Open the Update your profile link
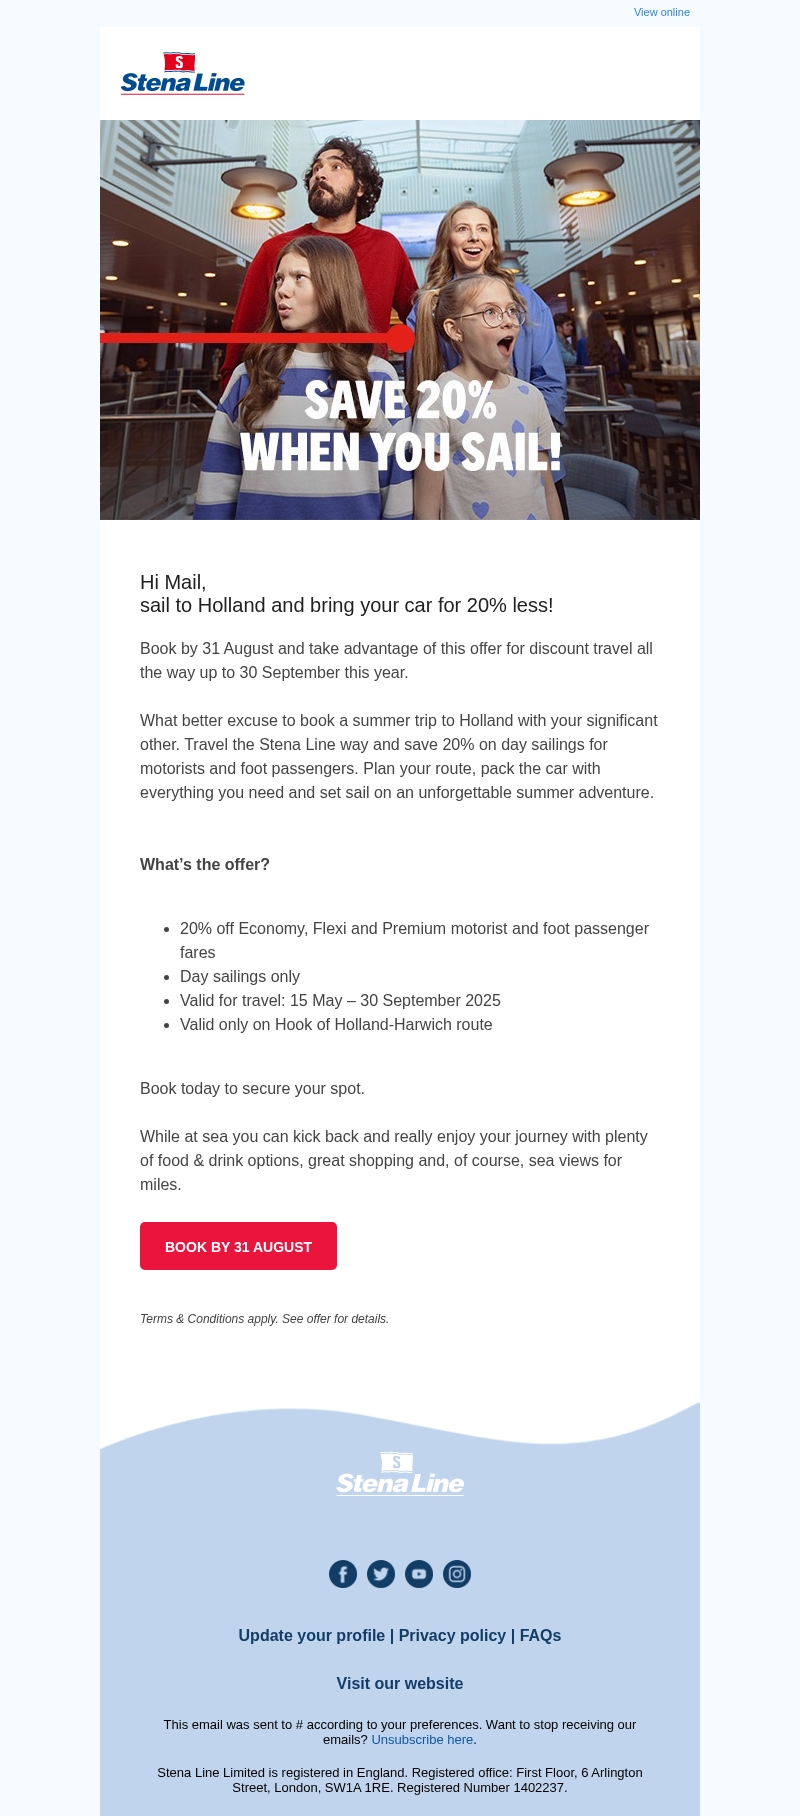Image resolution: width=800 pixels, height=1816 pixels. tap(311, 1636)
